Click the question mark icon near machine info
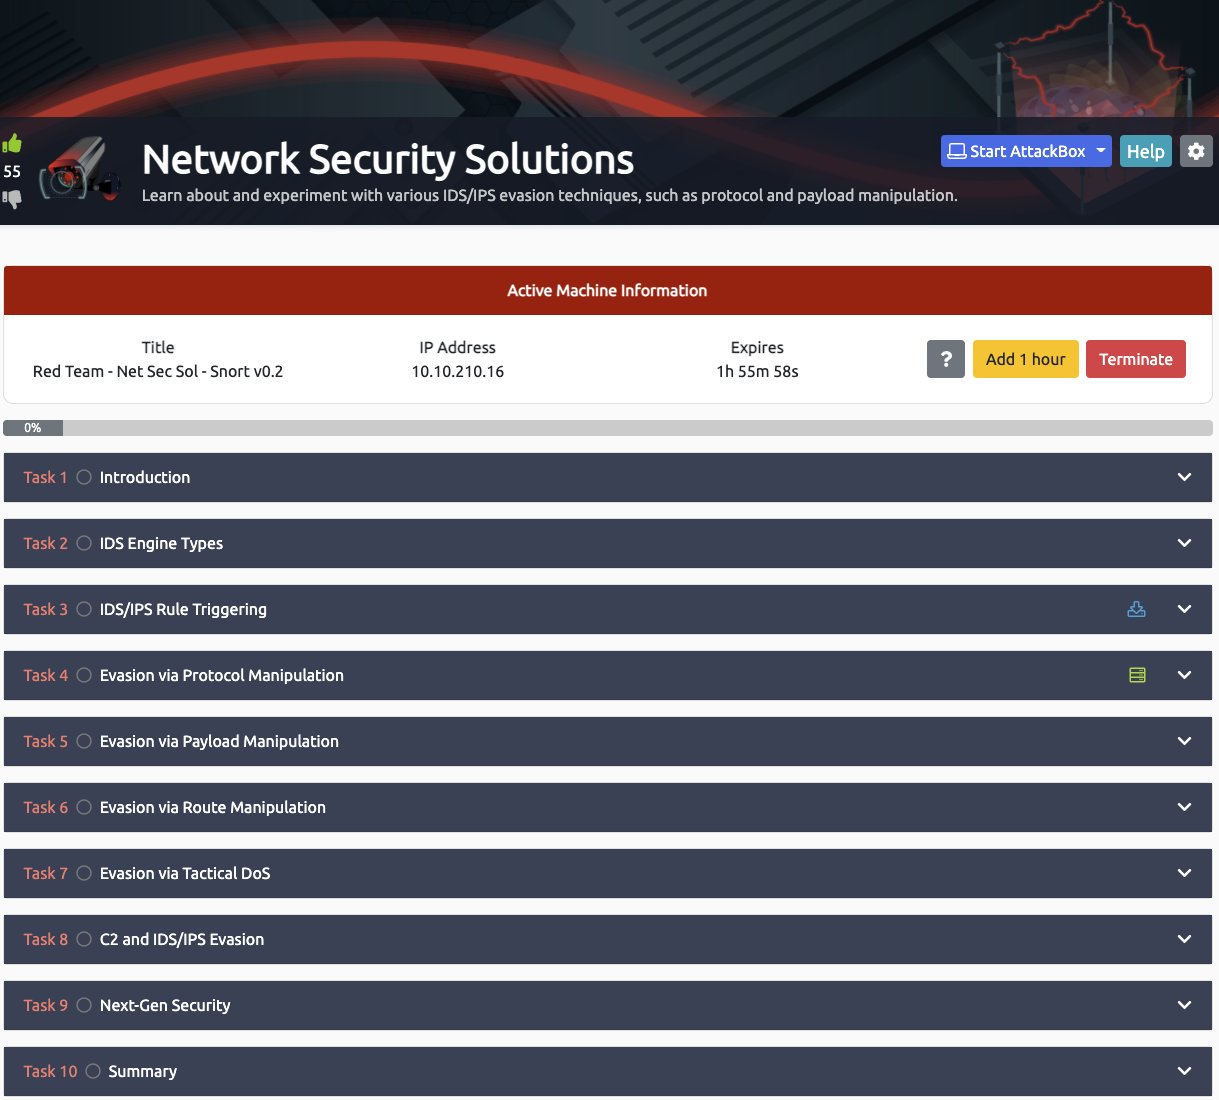Viewport: 1219px width, 1100px height. point(945,359)
